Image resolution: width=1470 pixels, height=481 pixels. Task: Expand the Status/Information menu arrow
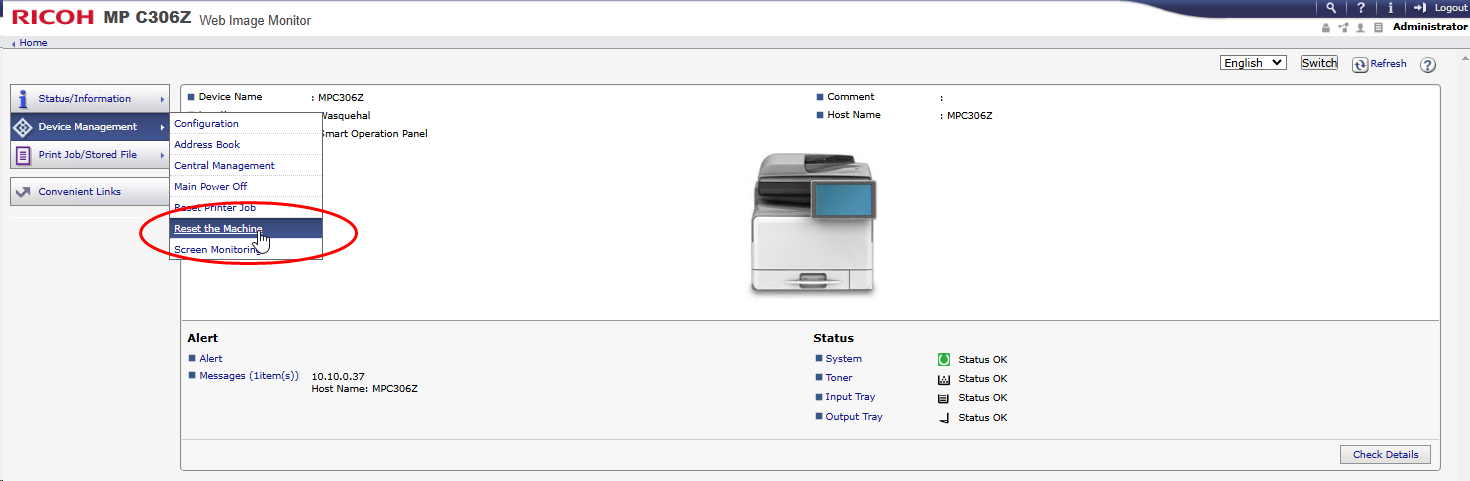point(162,99)
